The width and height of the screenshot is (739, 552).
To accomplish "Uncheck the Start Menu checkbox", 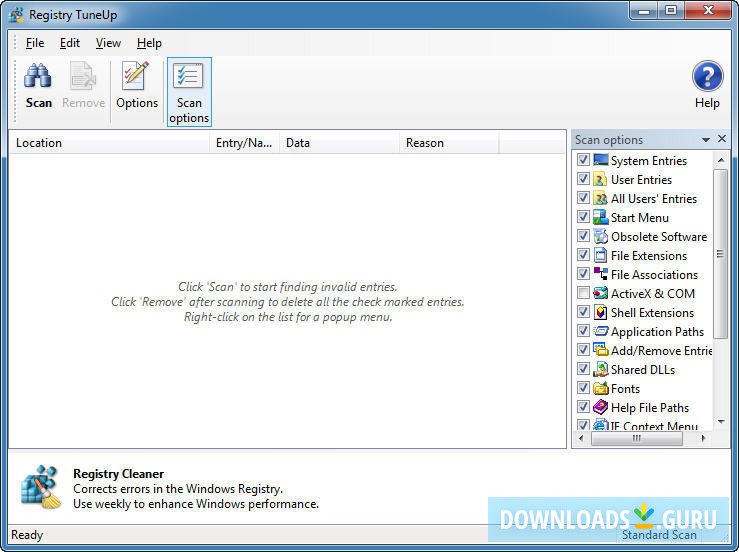I will (x=583, y=217).
